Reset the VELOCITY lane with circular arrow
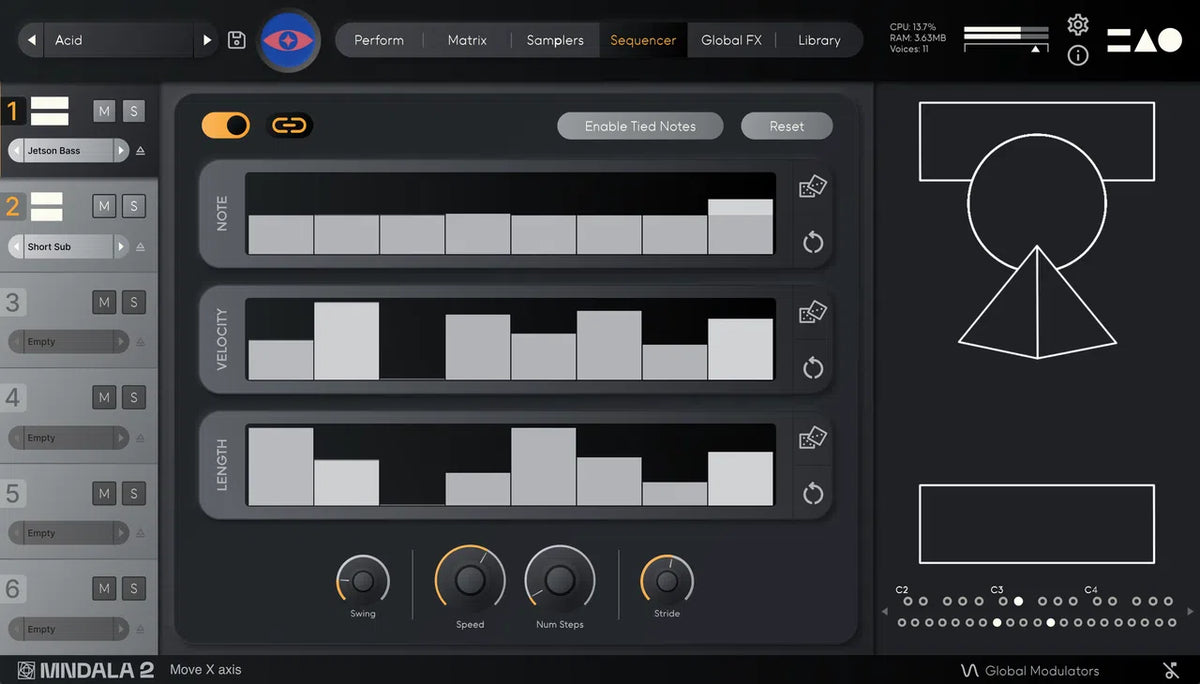1200x684 pixels. pyautogui.click(x=812, y=368)
